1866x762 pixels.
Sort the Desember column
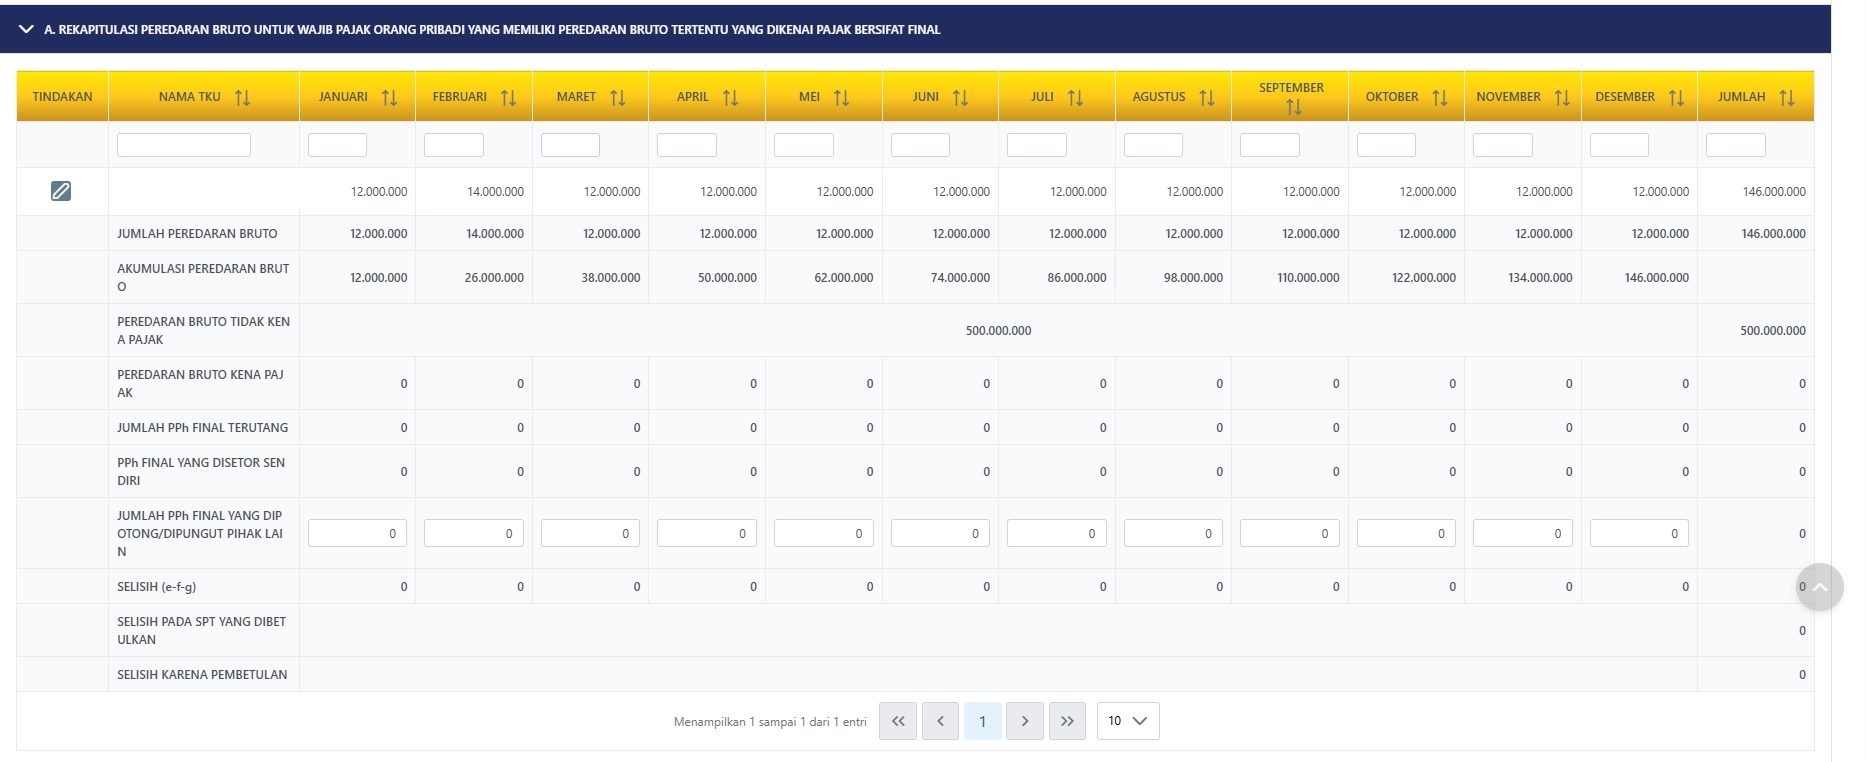click(1676, 97)
